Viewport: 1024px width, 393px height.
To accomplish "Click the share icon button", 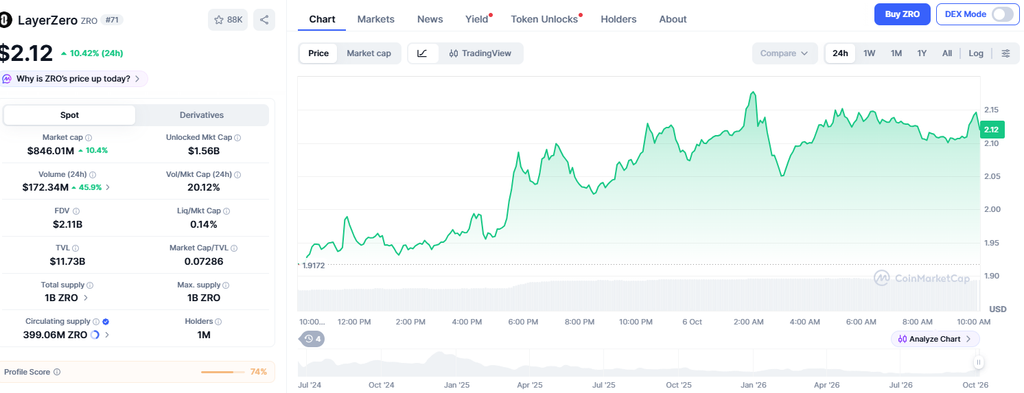I will click(x=264, y=20).
